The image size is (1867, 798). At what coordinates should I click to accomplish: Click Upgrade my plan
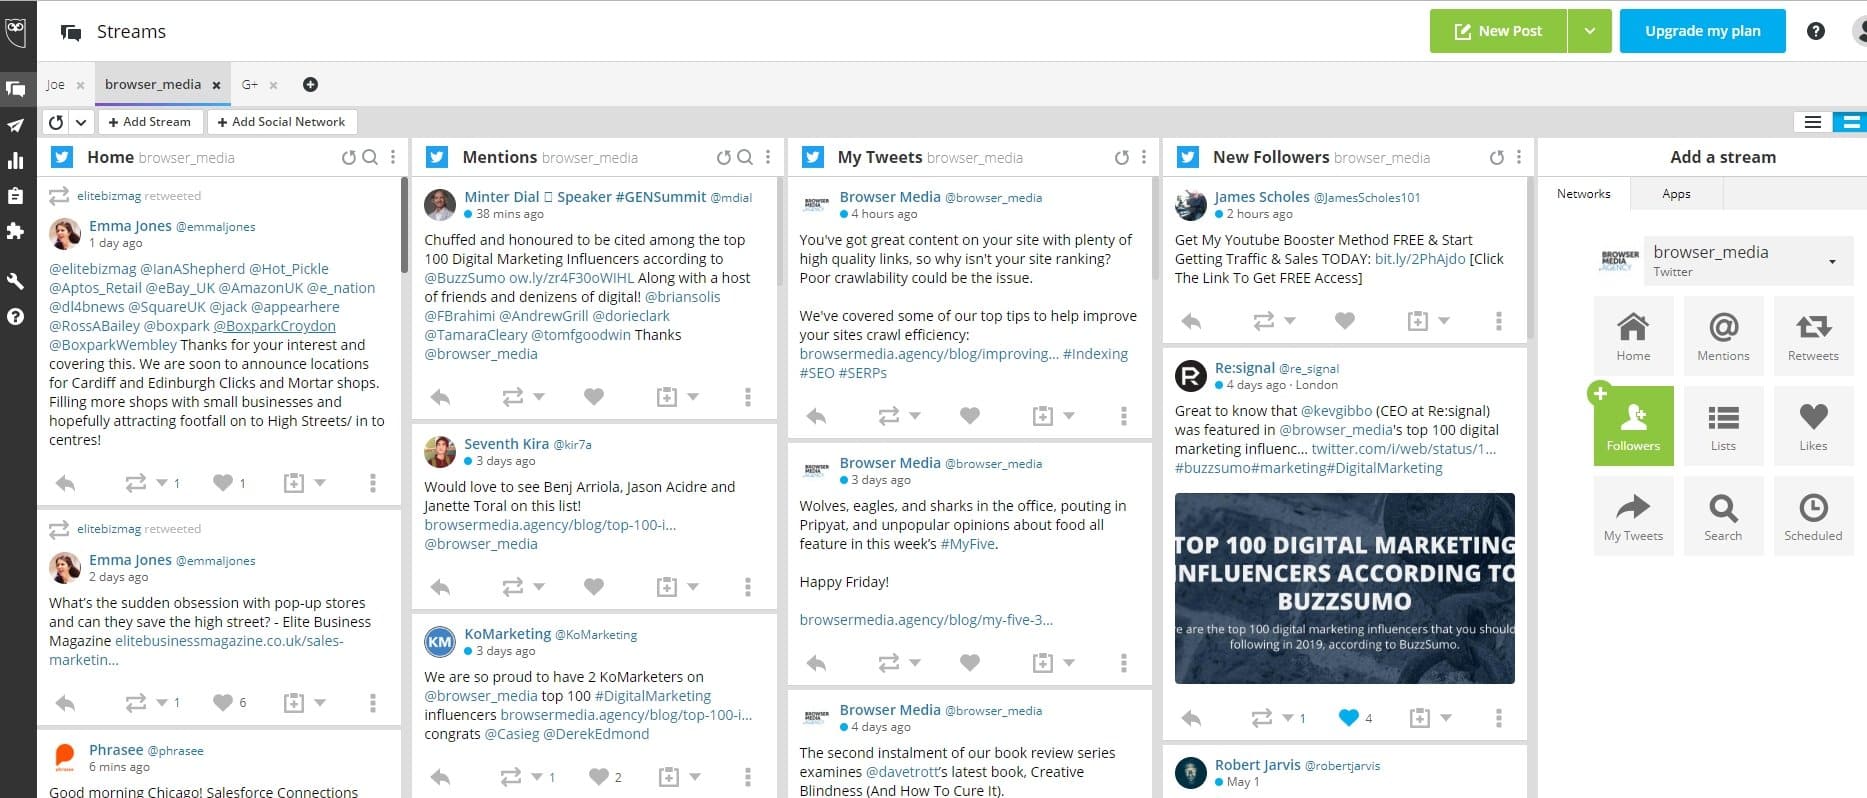click(x=1702, y=31)
